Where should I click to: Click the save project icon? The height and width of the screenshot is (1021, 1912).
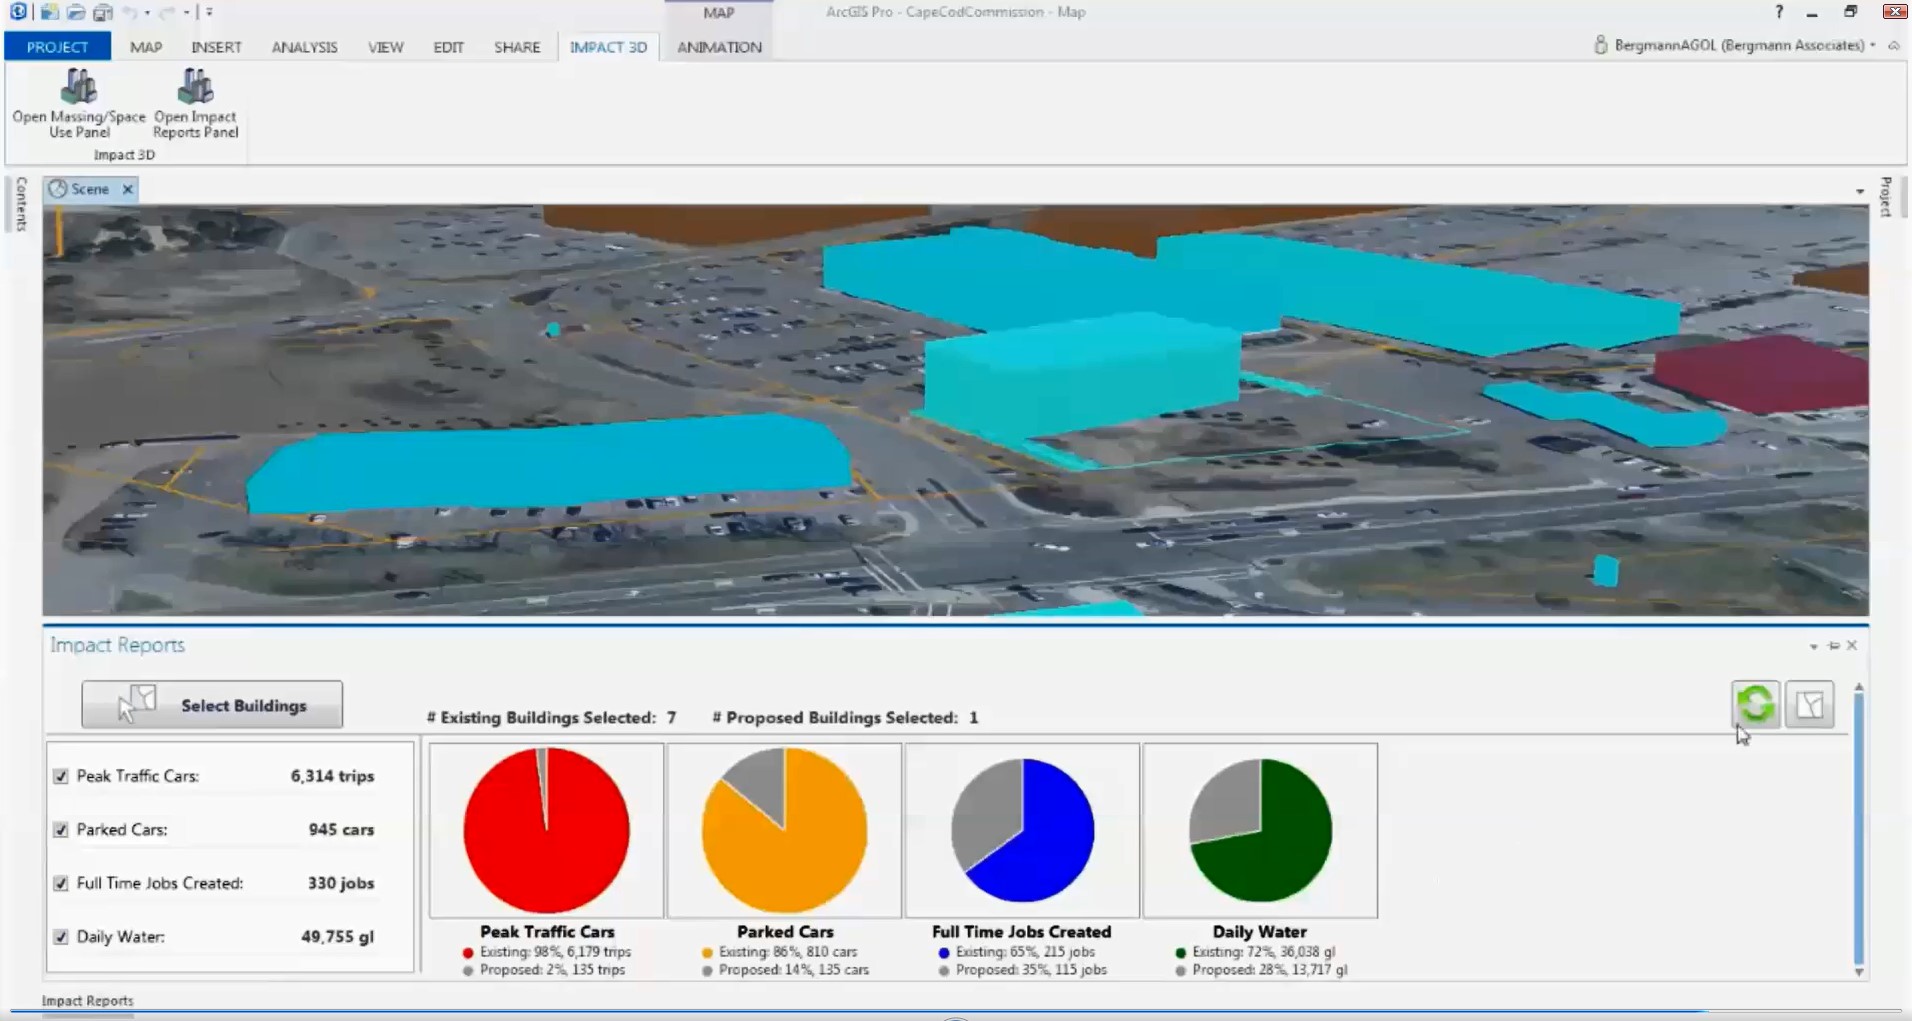[x=102, y=13]
